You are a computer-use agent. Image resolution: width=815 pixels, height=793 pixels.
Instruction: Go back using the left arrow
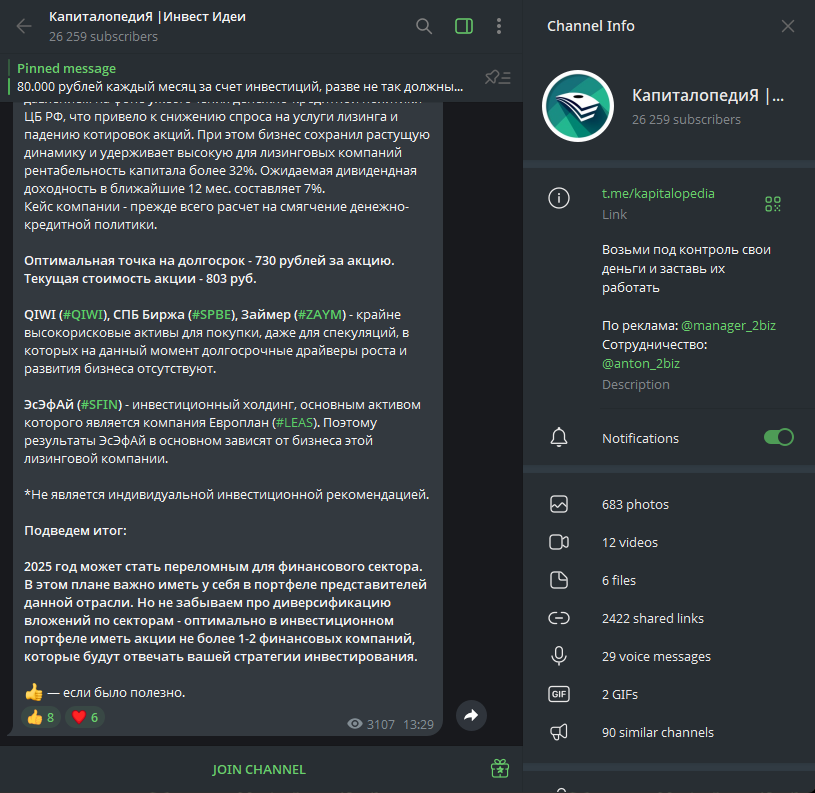[x=24, y=26]
